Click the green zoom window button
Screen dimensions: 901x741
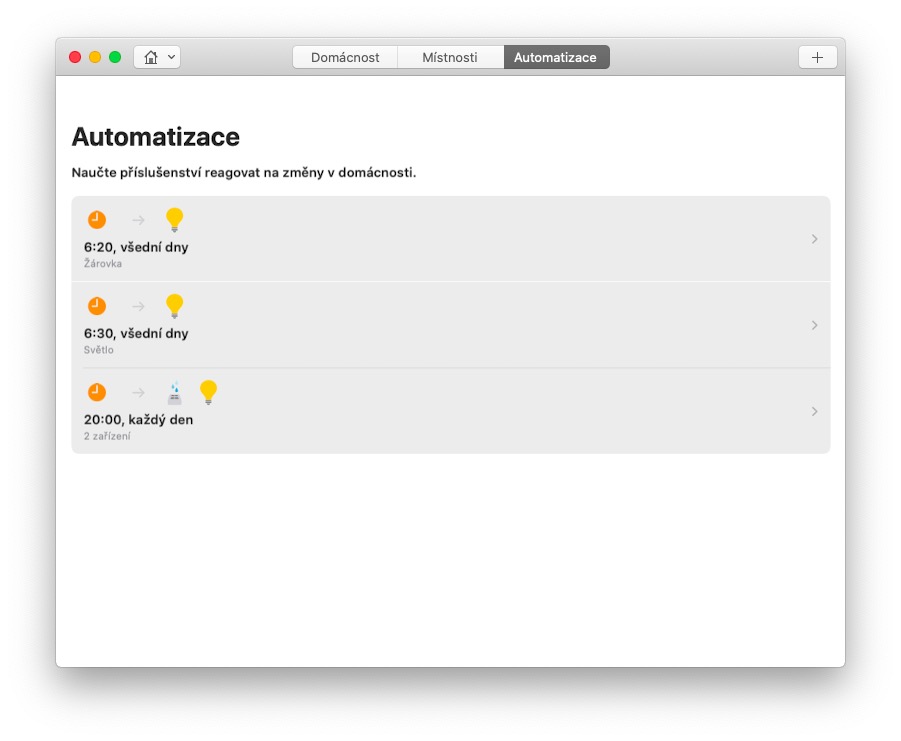pyautogui.click(x=115, y=57)
